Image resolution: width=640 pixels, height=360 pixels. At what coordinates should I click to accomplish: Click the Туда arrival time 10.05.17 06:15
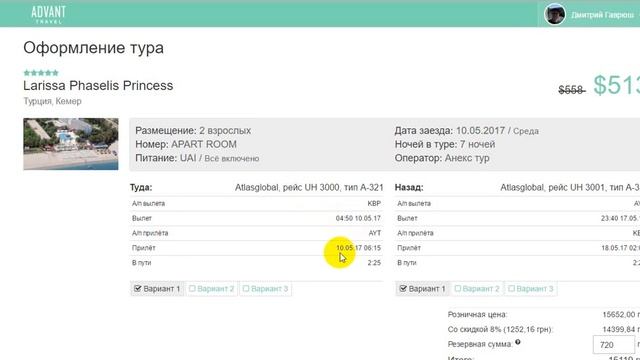(x=358, y=248)
